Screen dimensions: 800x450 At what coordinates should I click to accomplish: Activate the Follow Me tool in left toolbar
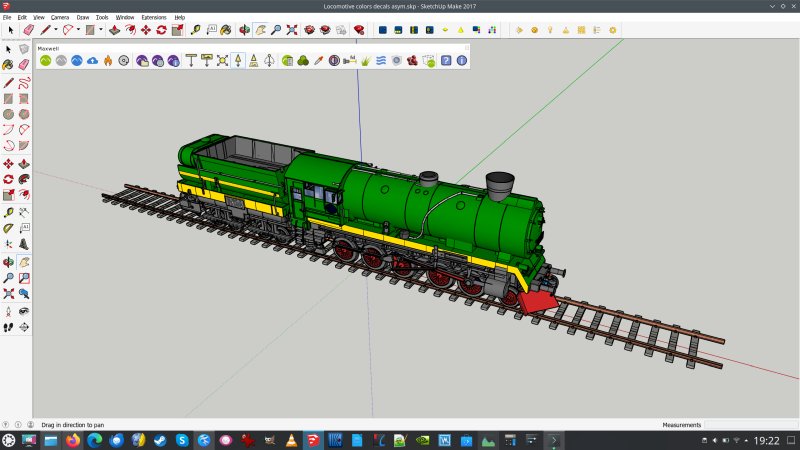[x=24, y=179]
